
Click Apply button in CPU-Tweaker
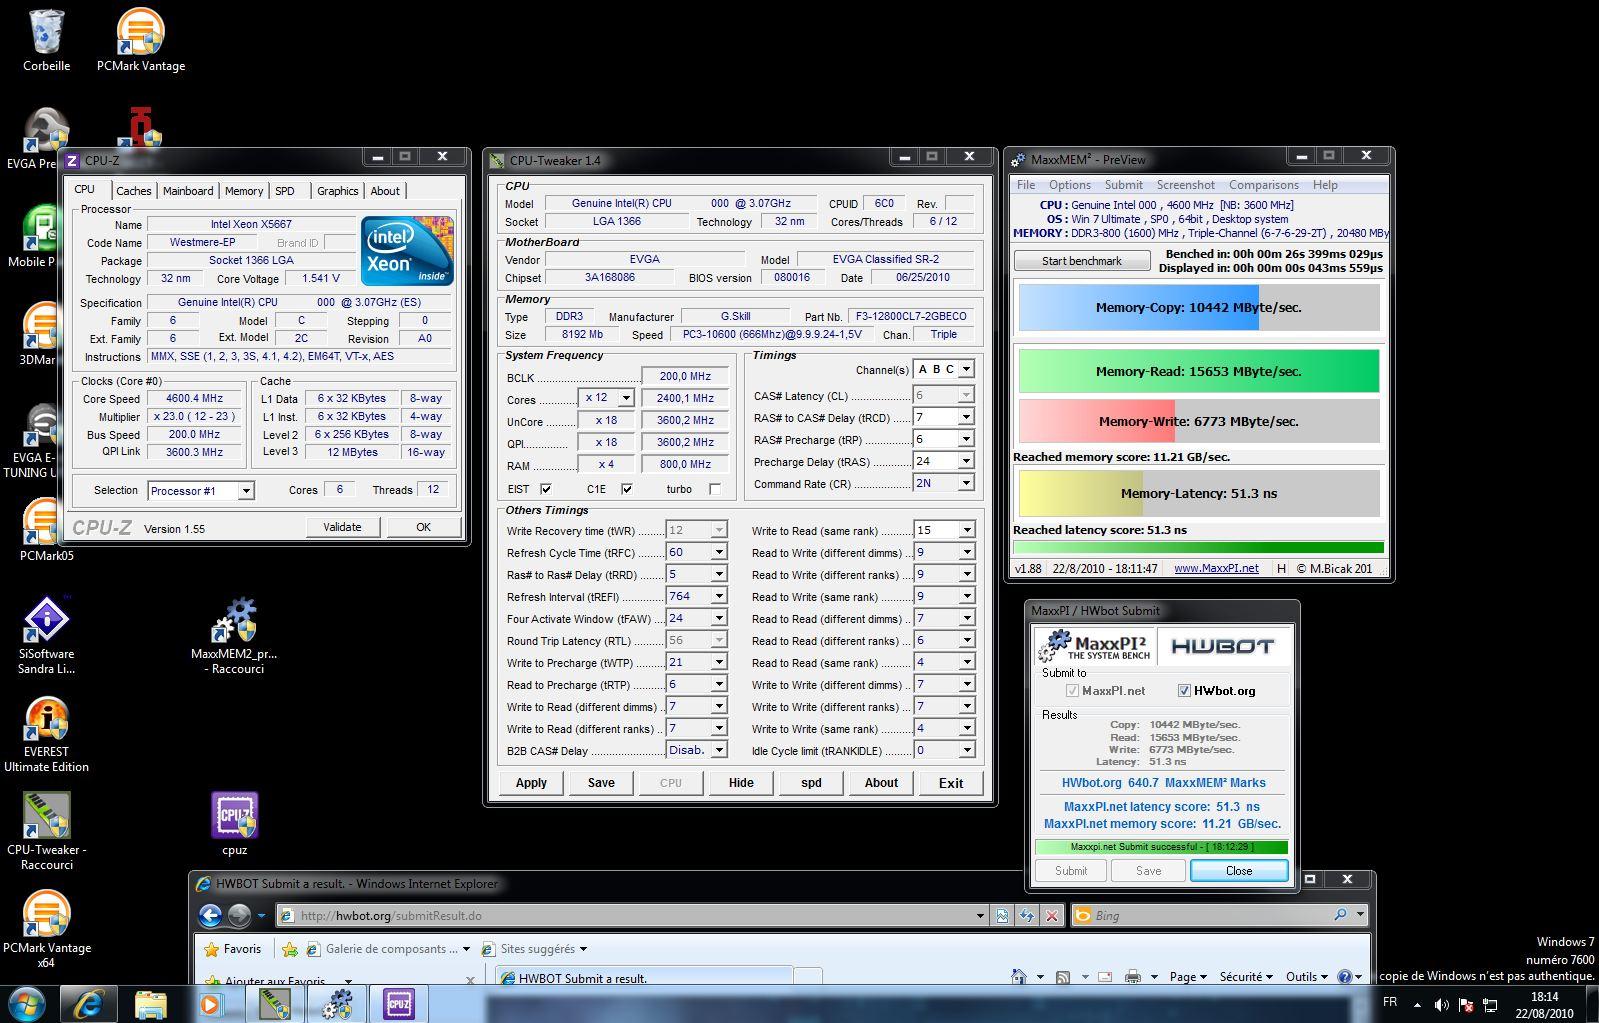pyautogui.click(x=531, y=783)
